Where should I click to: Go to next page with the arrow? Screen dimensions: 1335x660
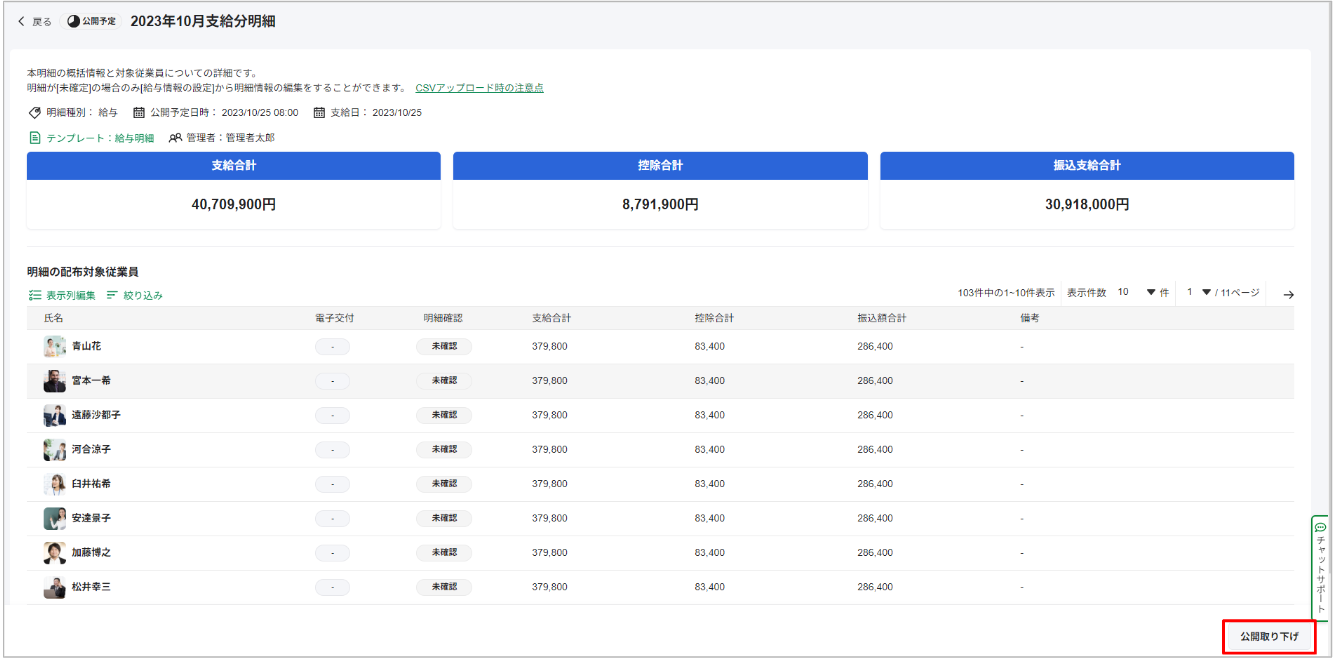coord(1288,294)
